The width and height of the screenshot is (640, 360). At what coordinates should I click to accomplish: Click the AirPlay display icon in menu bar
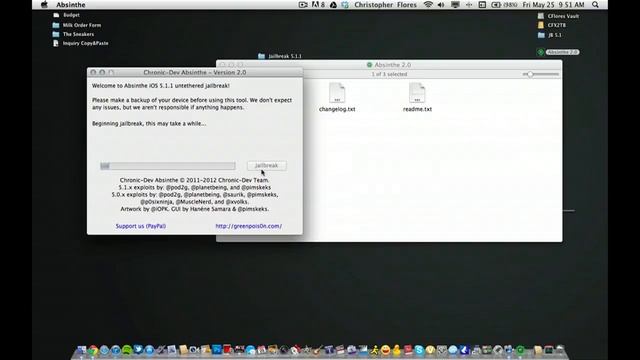[x=455, y=5]
